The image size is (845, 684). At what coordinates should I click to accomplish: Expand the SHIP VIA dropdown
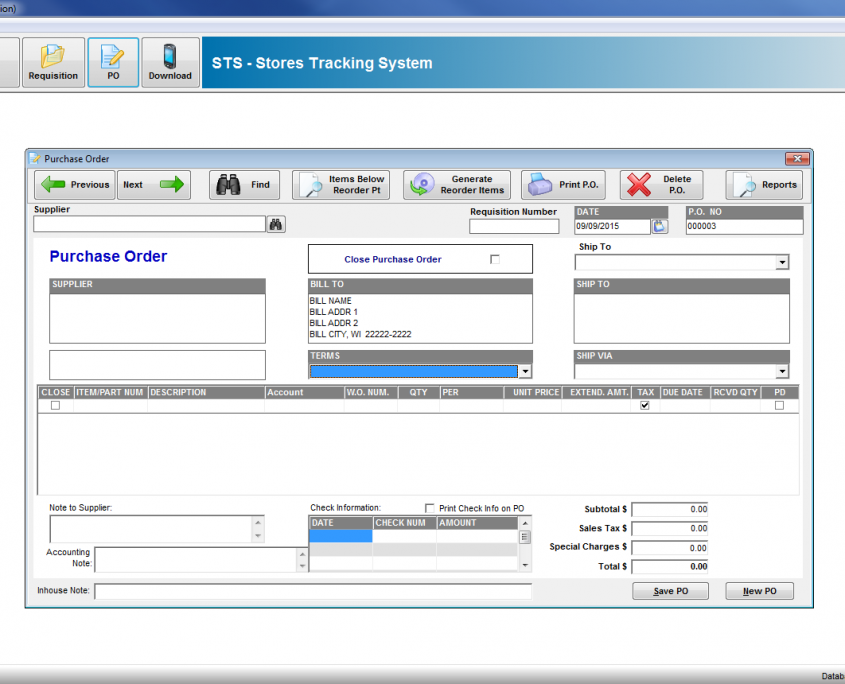click(782, 371)
